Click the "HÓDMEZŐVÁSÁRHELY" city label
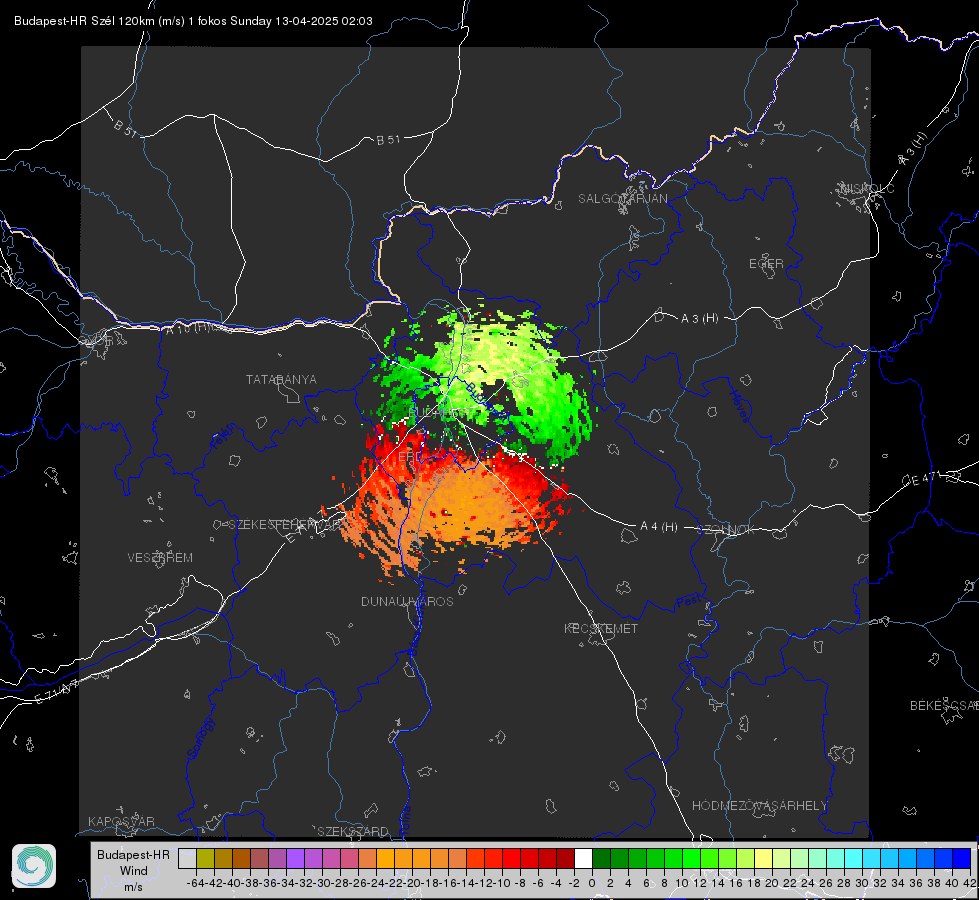 coord(759,806)
